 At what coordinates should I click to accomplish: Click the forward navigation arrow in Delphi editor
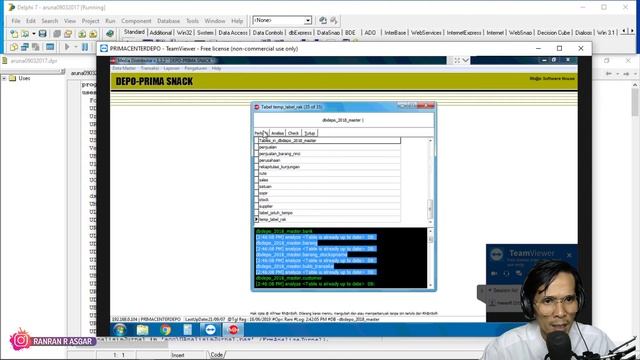tap(626, 73)
